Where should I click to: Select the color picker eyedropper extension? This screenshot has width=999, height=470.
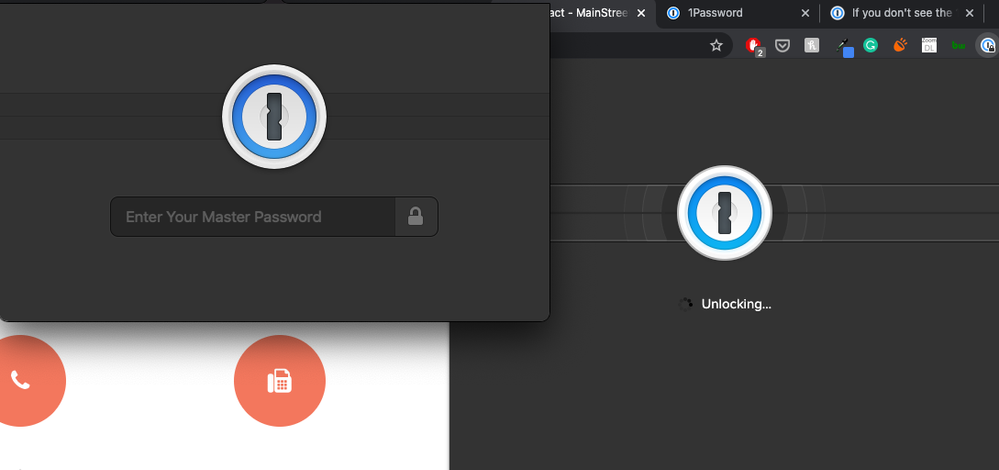pyautogui.click(x=843, y=45)
